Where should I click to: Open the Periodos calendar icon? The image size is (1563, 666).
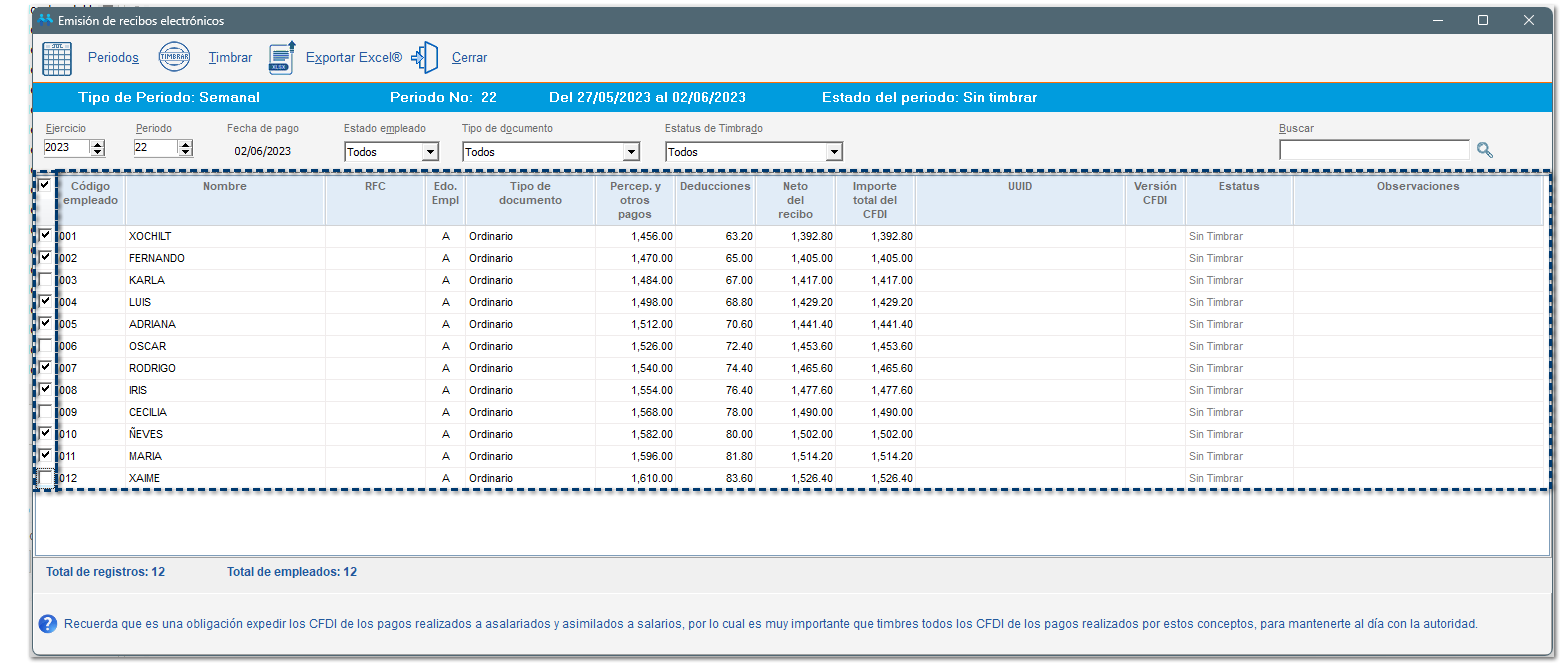point(56,58)
